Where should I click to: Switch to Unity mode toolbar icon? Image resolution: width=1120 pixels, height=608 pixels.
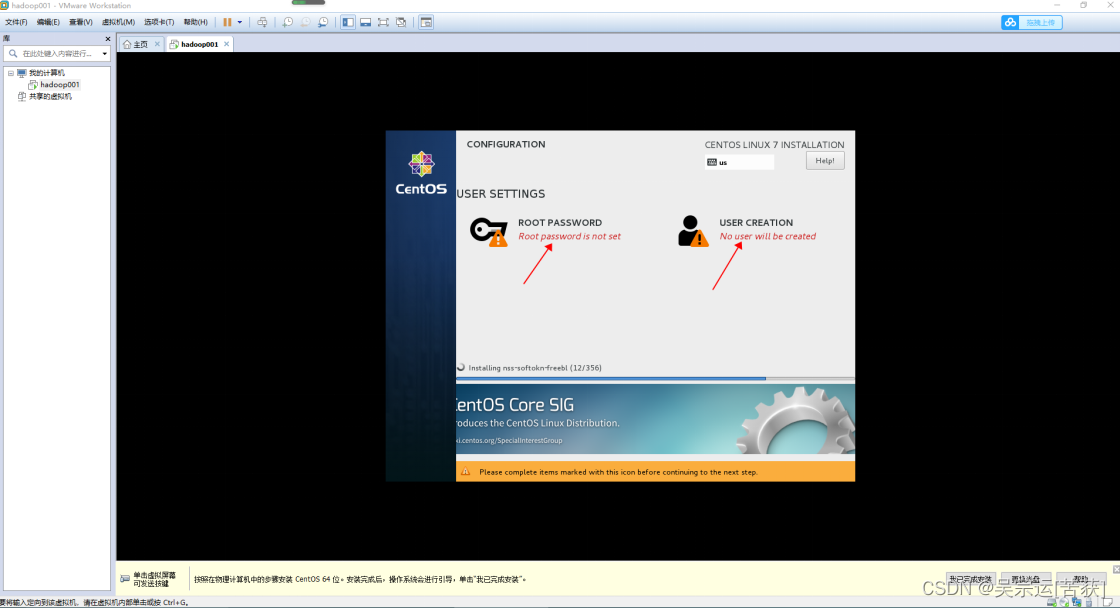[x=401, y=22]
